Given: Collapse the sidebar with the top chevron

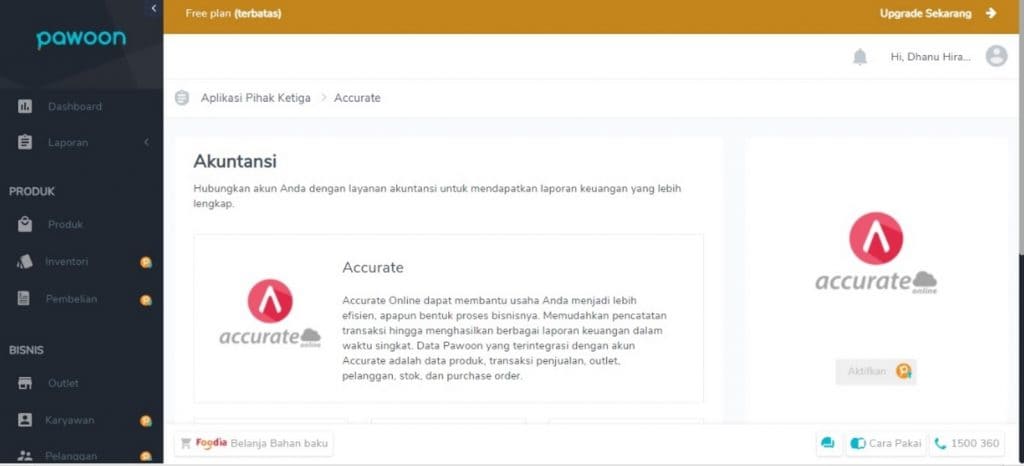Looking at the screenshot, I should pyautogui.click(x=153, y=8).
